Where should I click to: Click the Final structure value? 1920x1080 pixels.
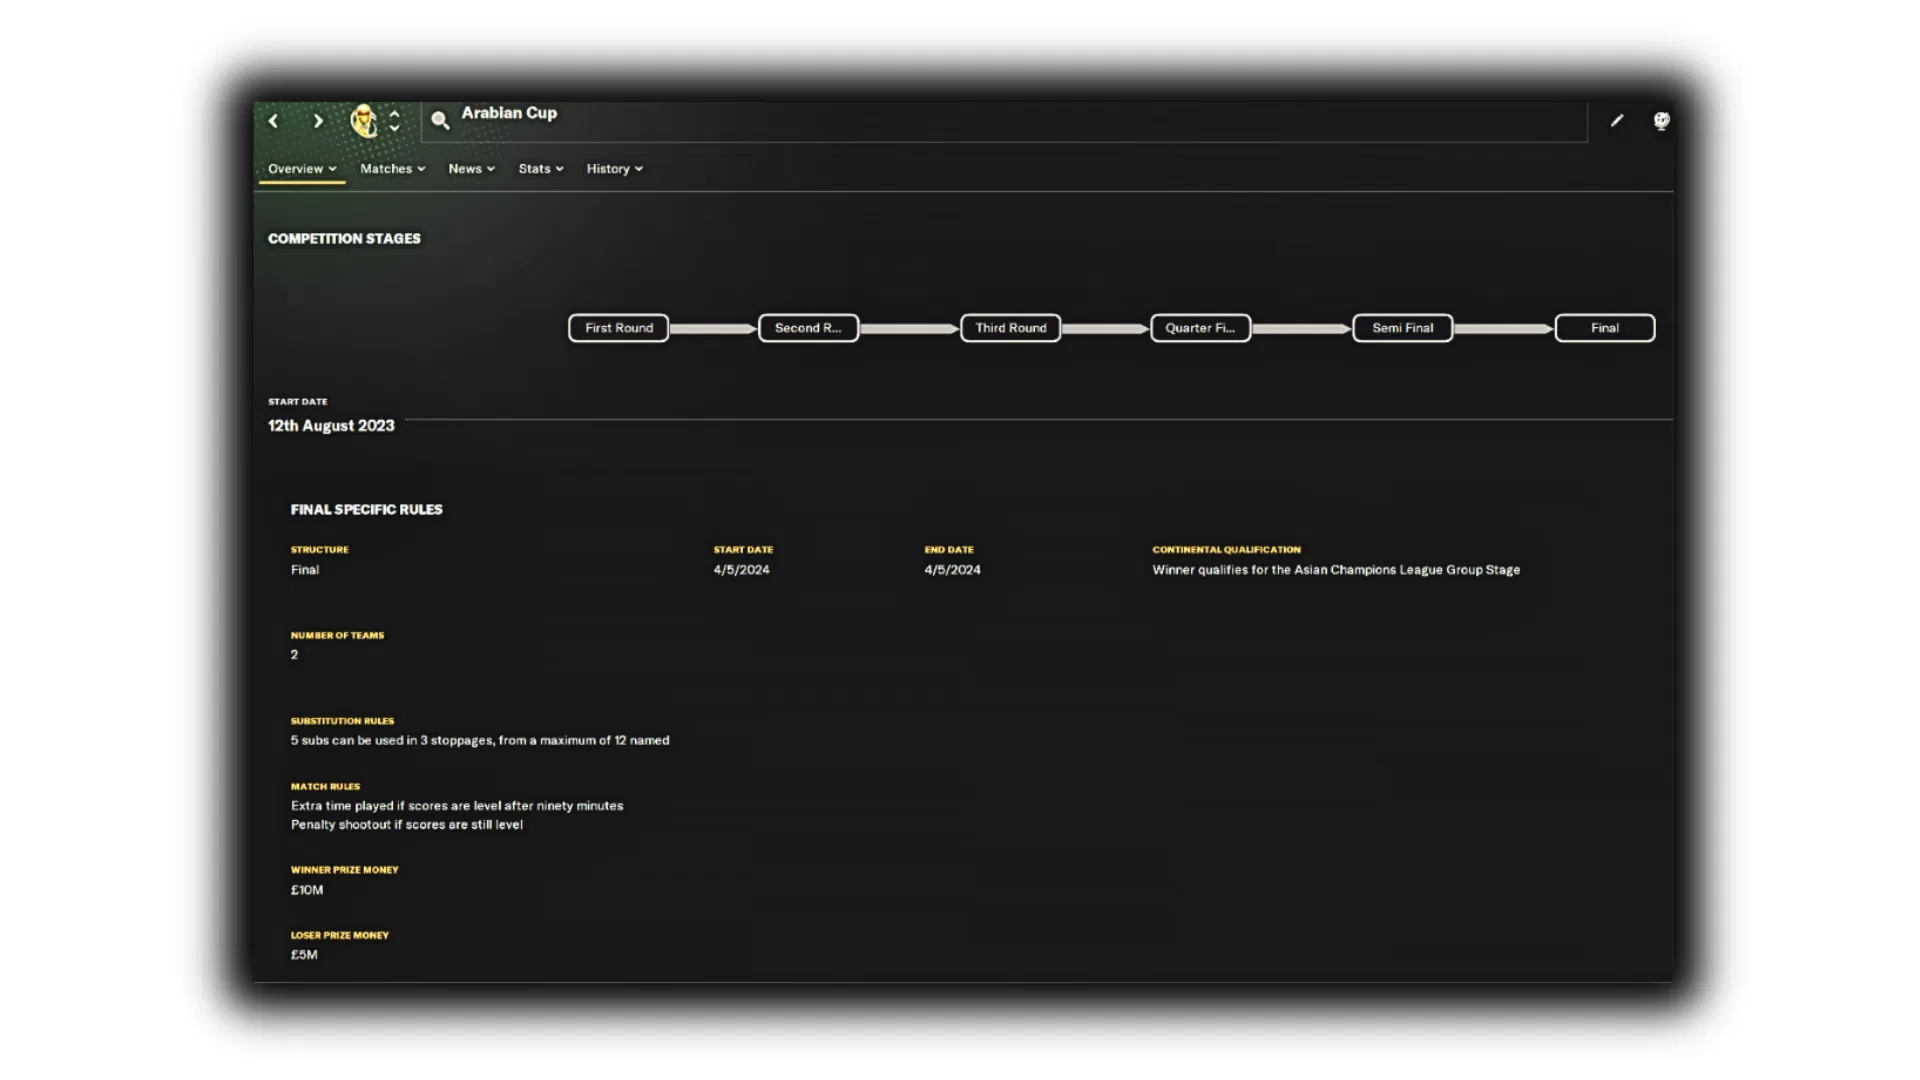point(305,570)
